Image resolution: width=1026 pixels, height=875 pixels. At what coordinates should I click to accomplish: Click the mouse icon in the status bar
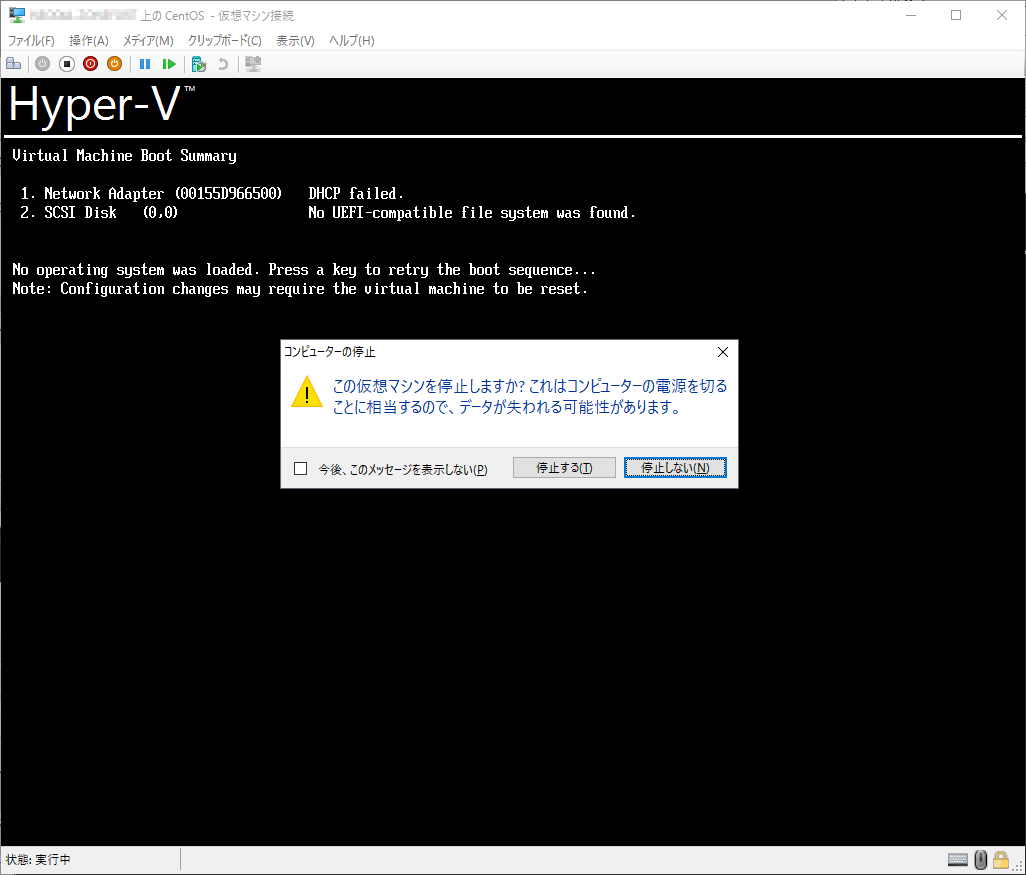click(980, 859)
